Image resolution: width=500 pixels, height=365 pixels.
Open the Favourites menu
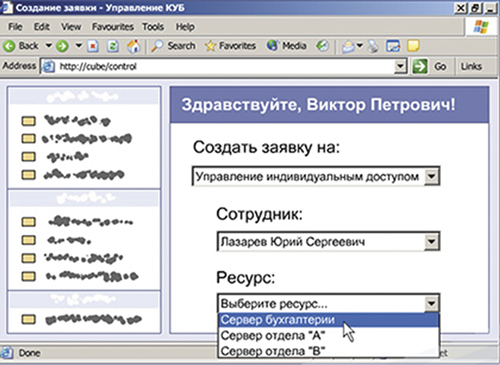point(113,27)
